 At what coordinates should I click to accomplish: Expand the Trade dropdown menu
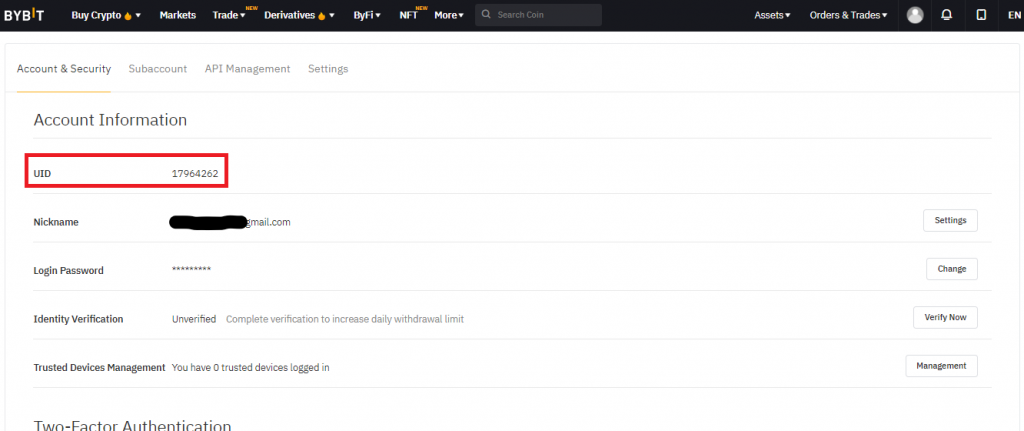pos(229,15)
